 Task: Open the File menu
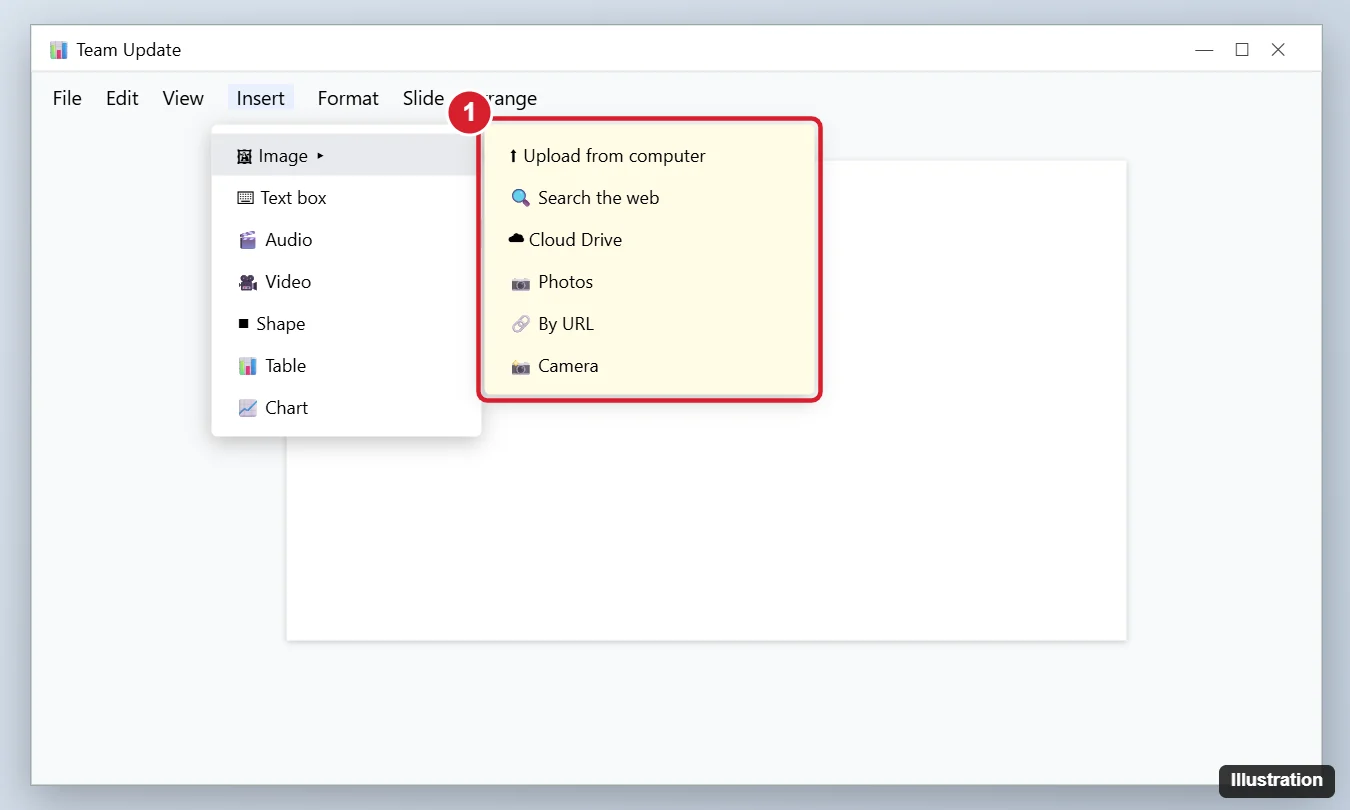67,98
